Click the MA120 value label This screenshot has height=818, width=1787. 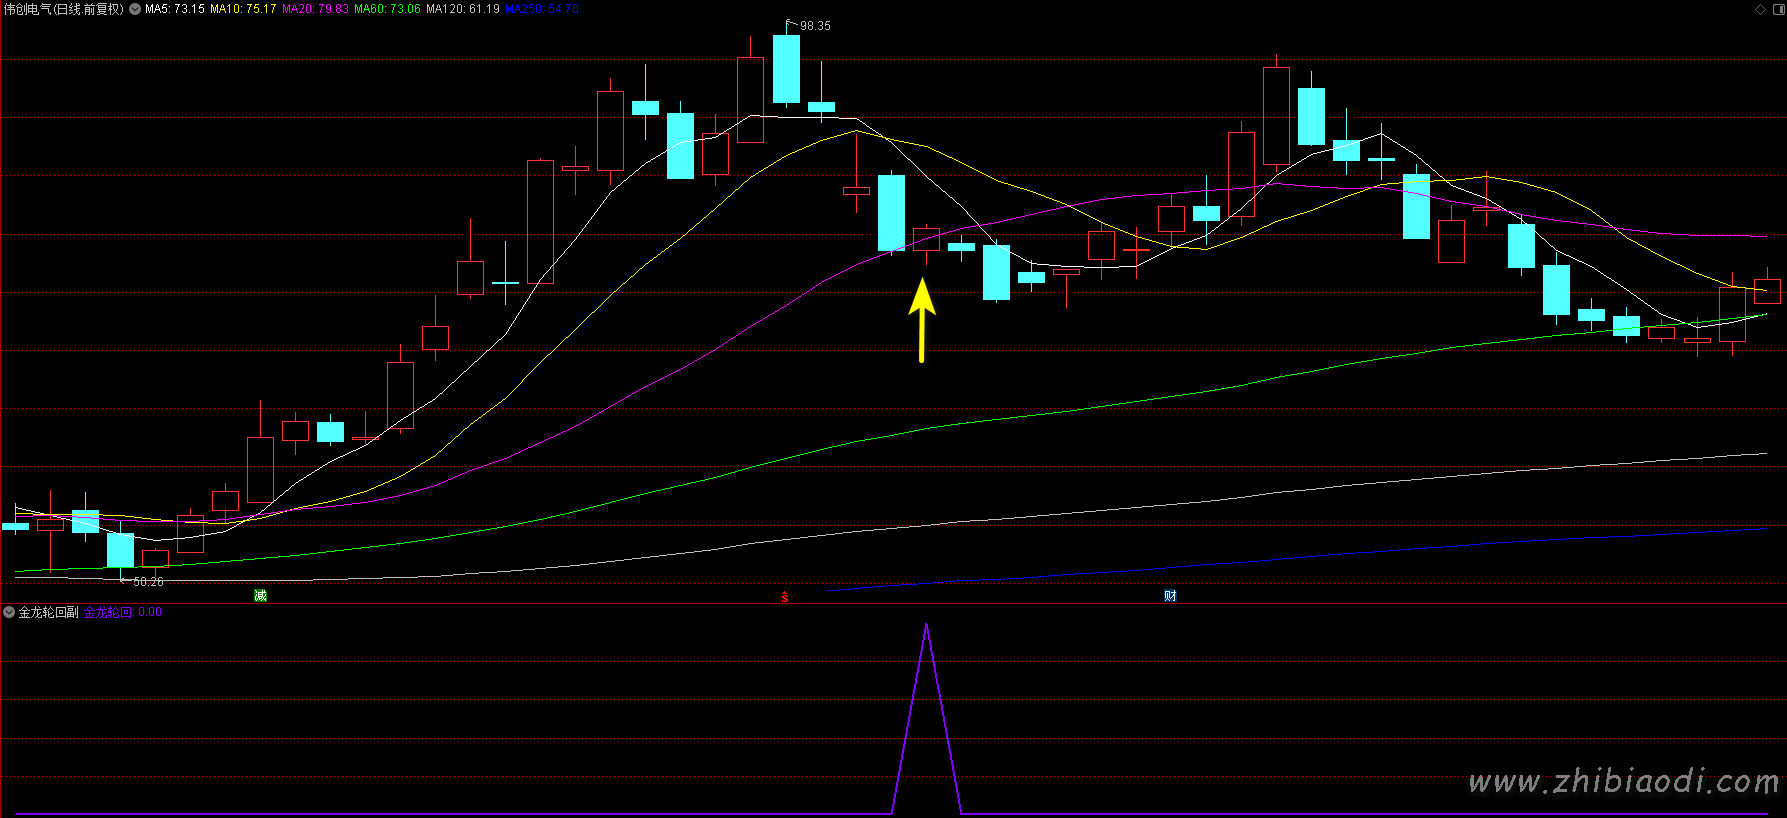click(x=463, y=9)
